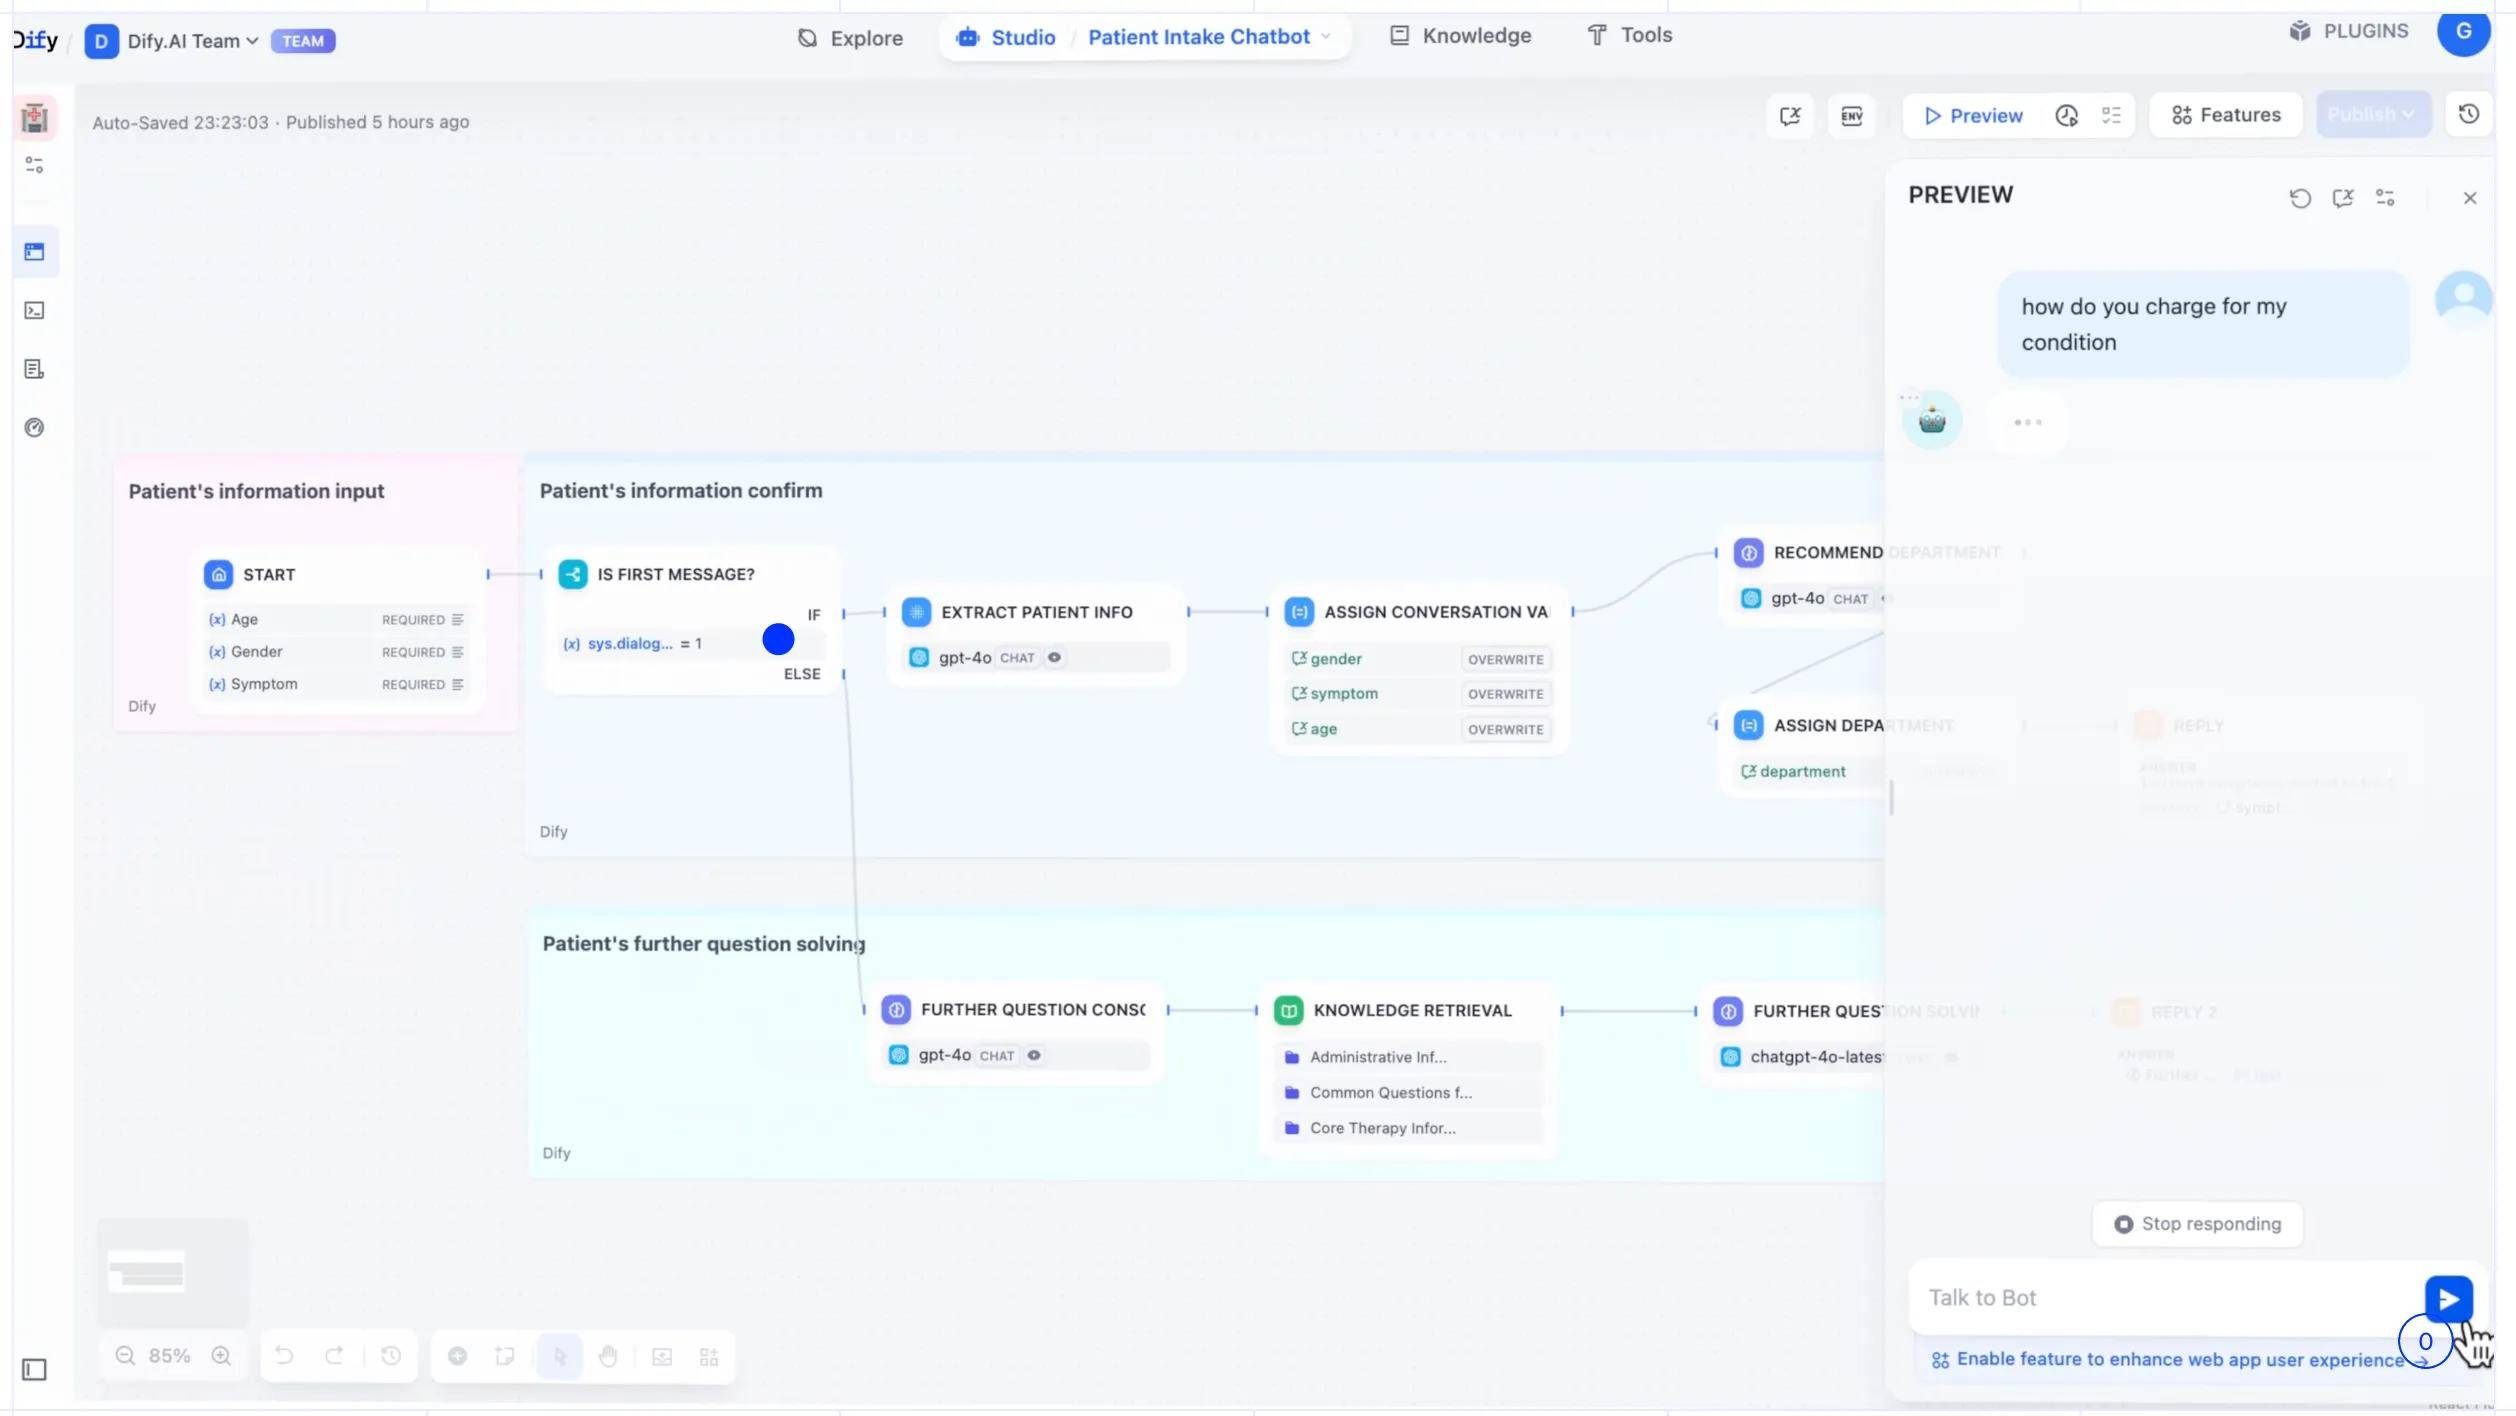Toggle the checklist icon next to Preview

(x=2111, y=116)
